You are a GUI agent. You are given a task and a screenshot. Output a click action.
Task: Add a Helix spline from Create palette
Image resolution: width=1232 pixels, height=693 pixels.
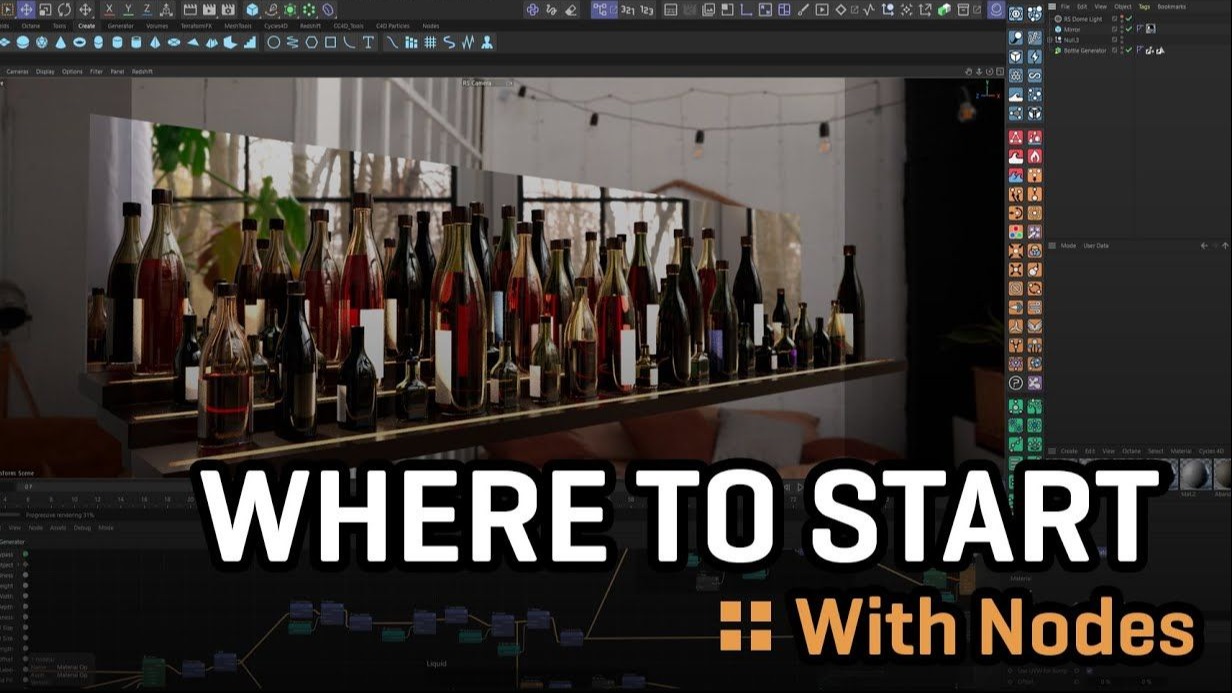293,43
